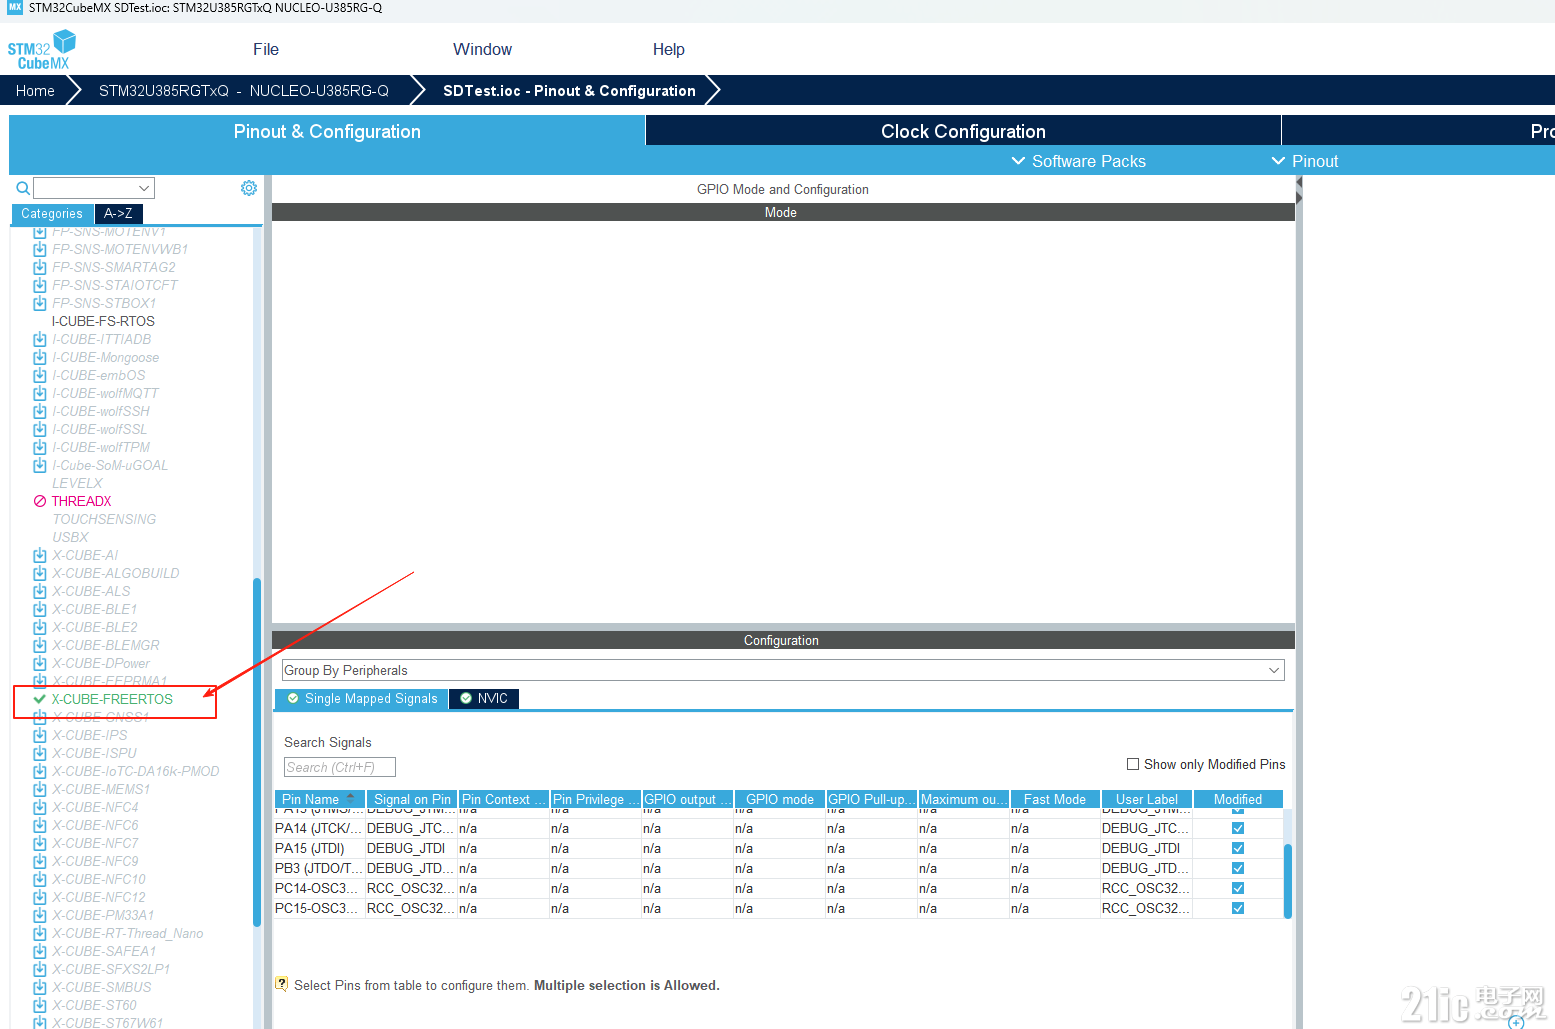Viewport: 1555px width, 1029px height.
Task: Expand the Pinout dropdown menu
Action: point(1304,161)
